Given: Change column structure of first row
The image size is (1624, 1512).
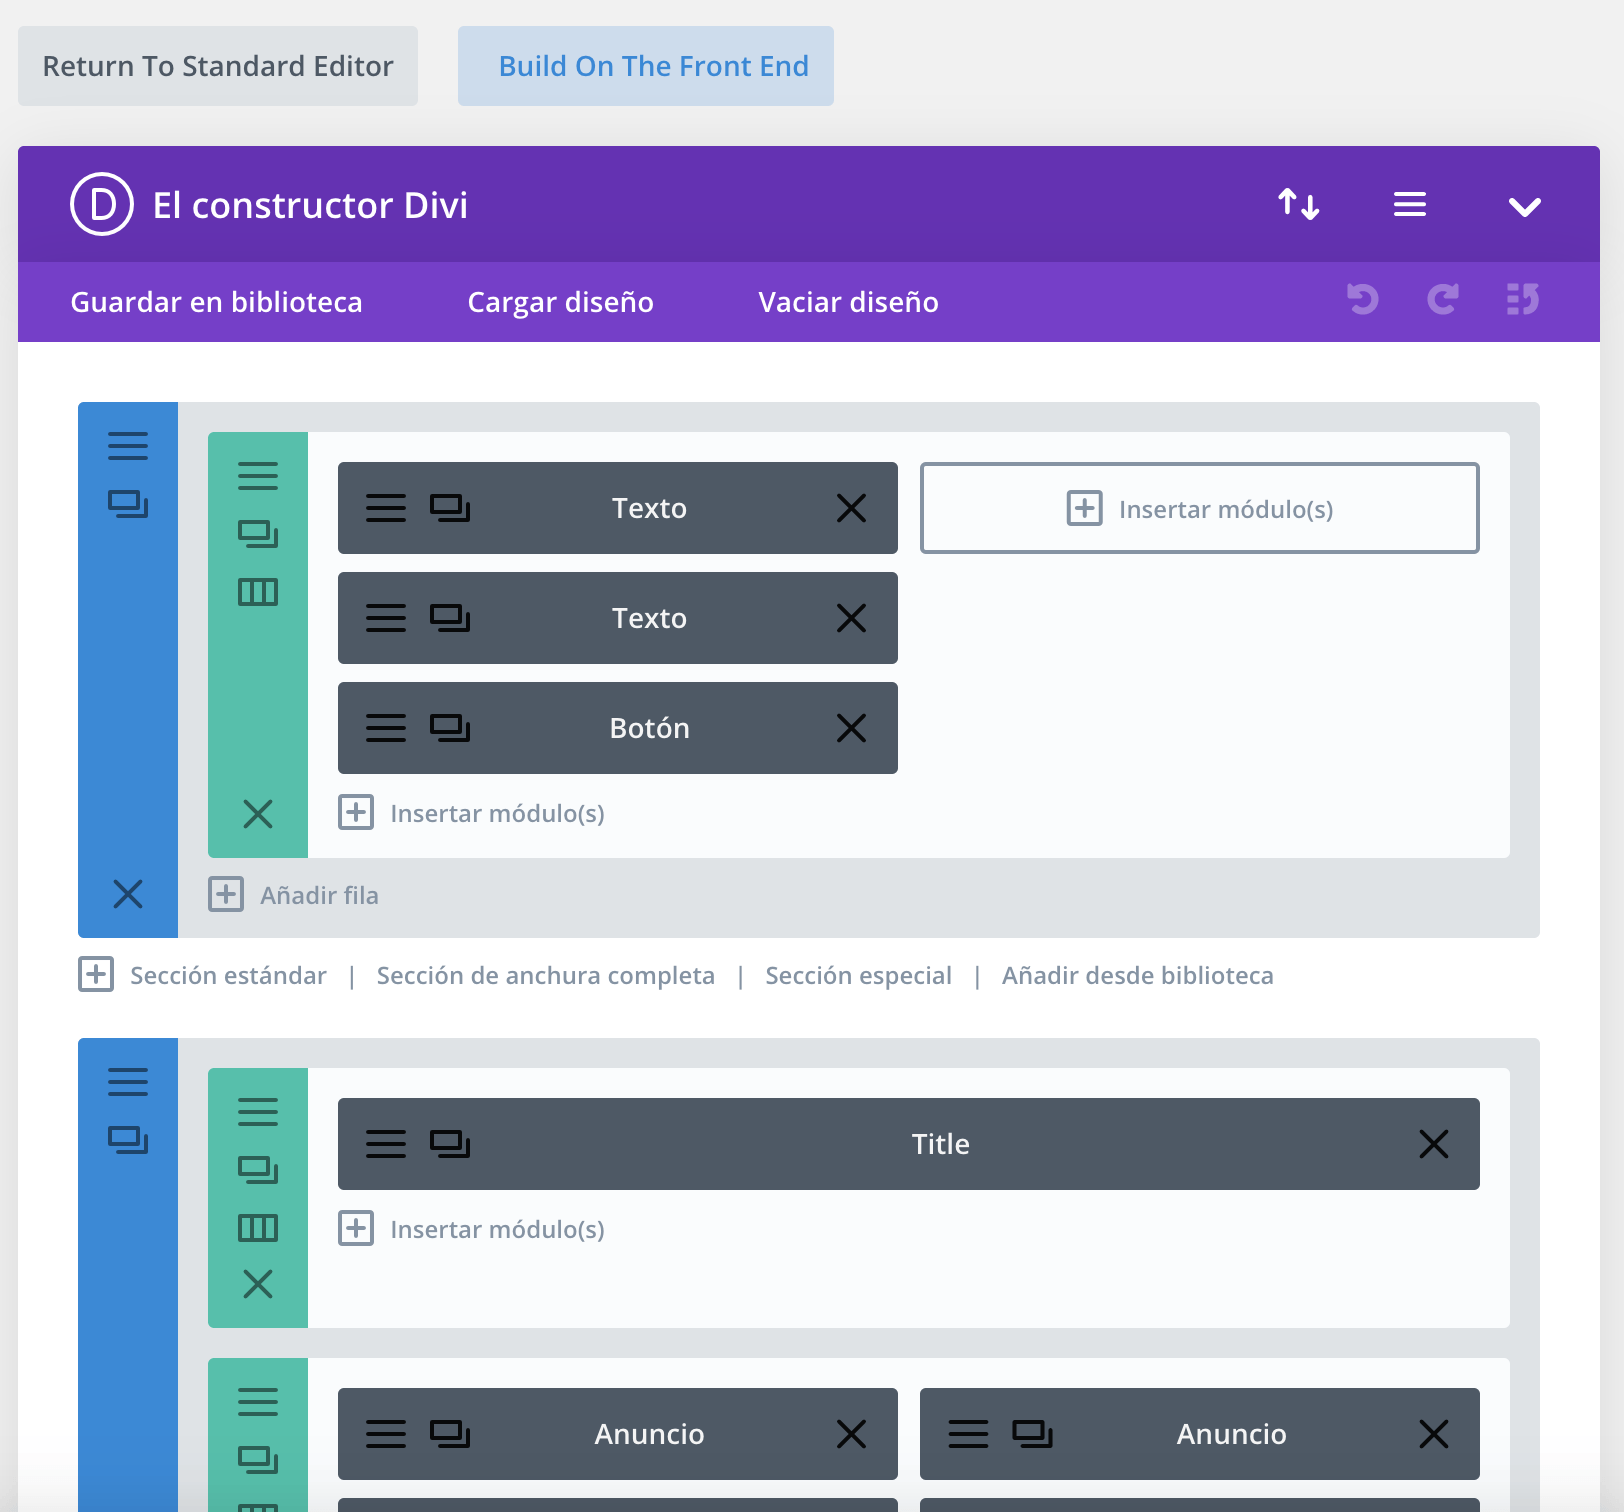Looking at the screenshot, I should 258,592.
